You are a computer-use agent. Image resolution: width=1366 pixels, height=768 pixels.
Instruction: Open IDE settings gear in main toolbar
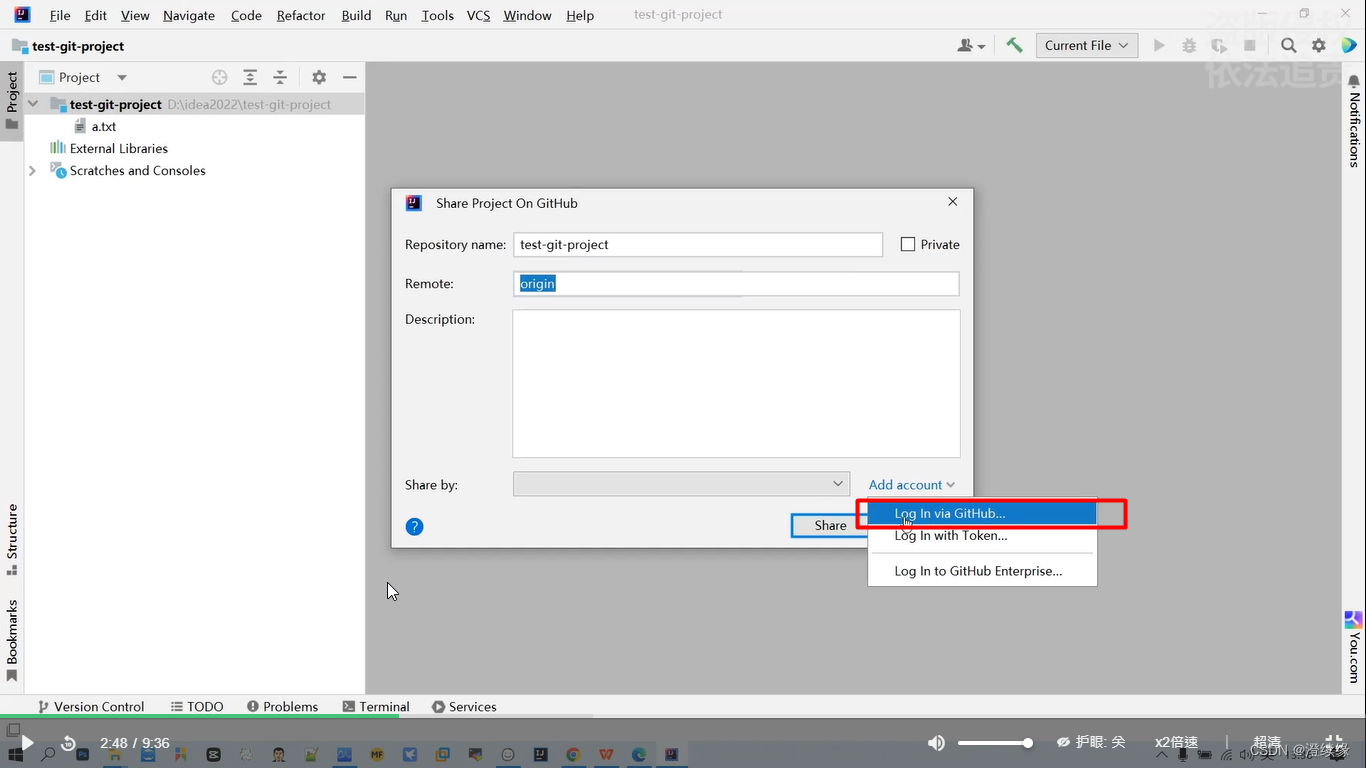(1319, 45)
